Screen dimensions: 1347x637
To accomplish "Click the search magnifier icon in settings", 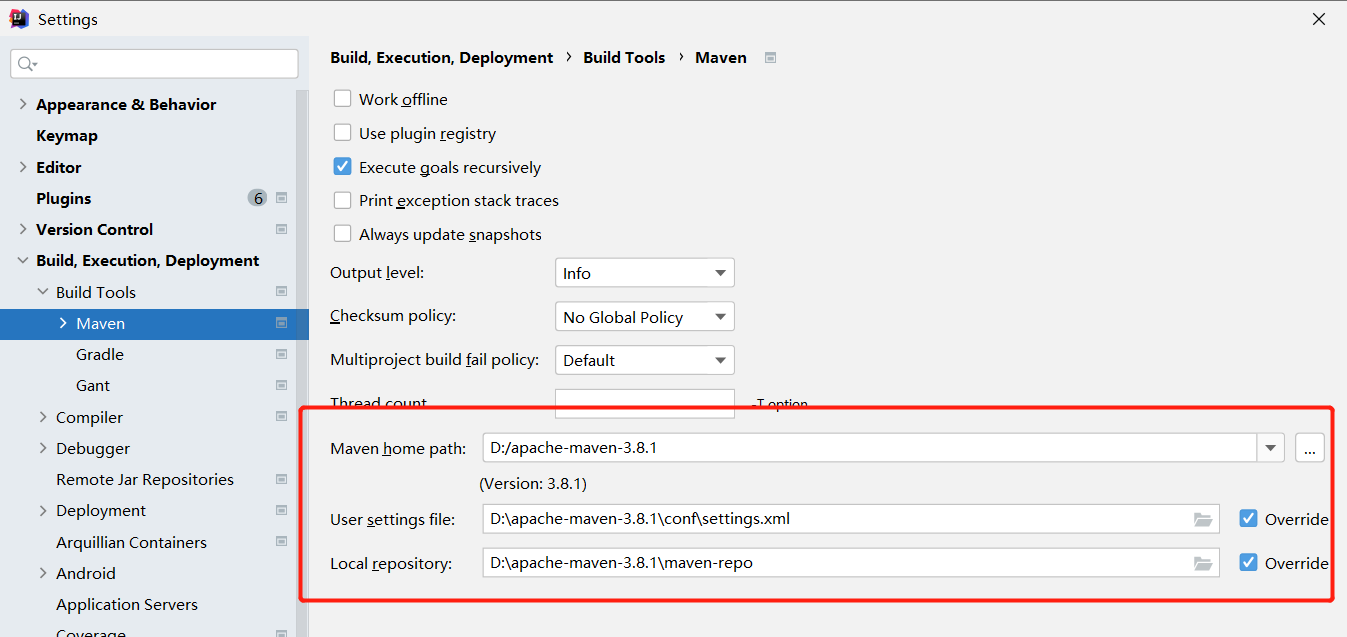I will point(26,64).
